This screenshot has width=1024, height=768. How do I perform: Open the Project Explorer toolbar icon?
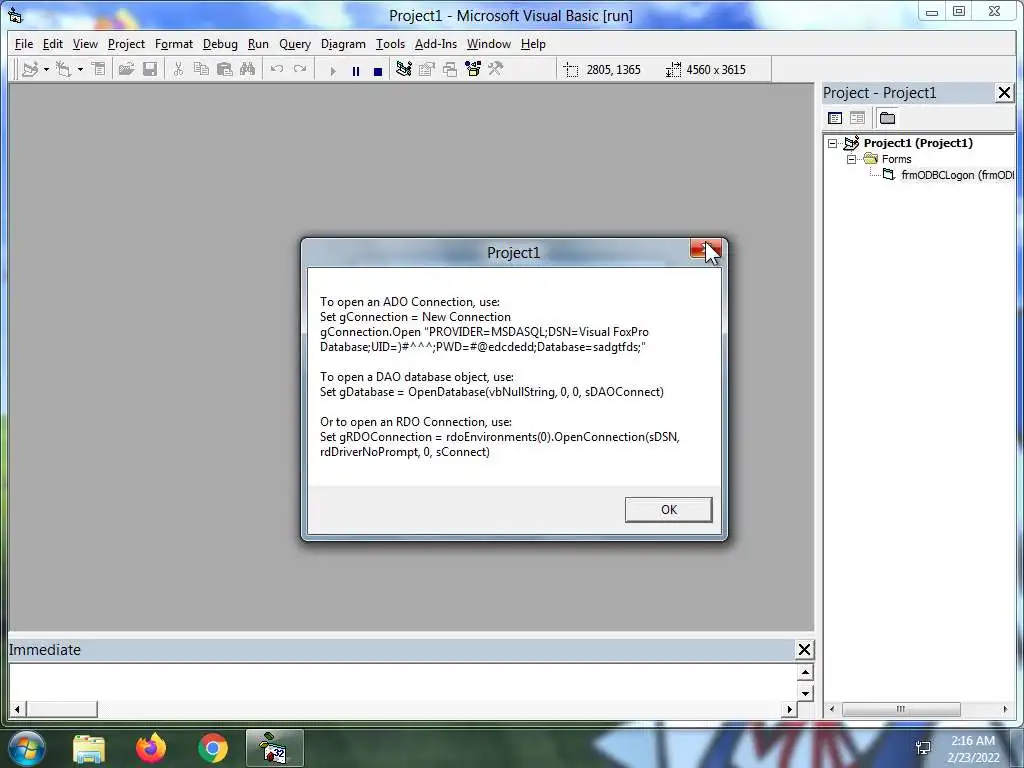click(404, 69)
